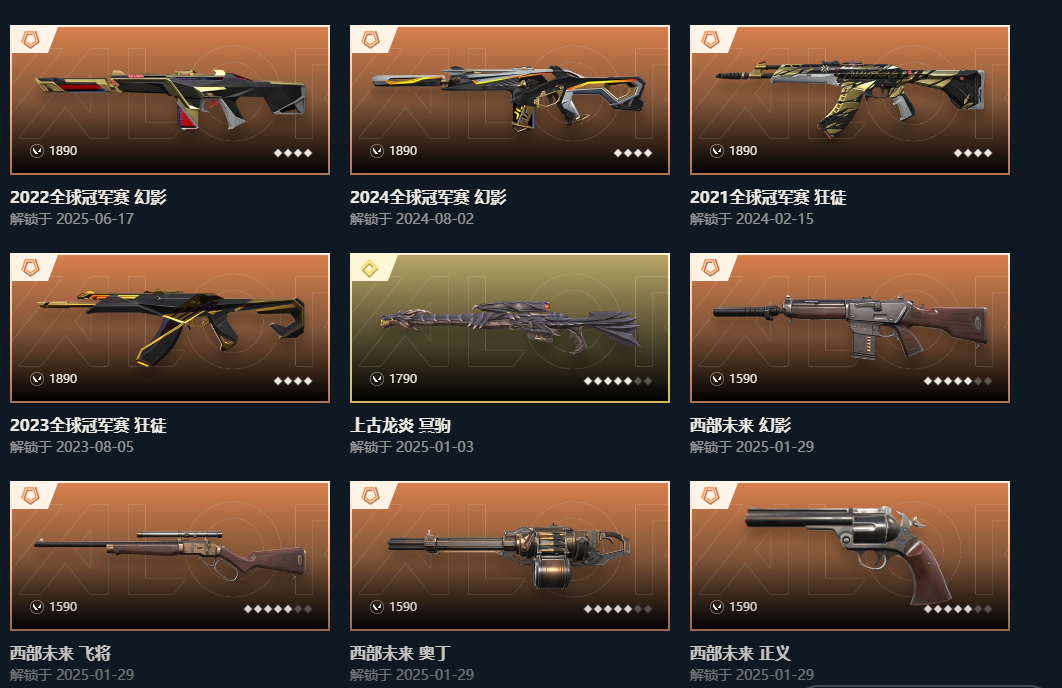Click the tier badge on 2021全球冠军赛 狂徒 card
The width and height of the screenshot is (1062, 688).
click(x=710, y=40)
